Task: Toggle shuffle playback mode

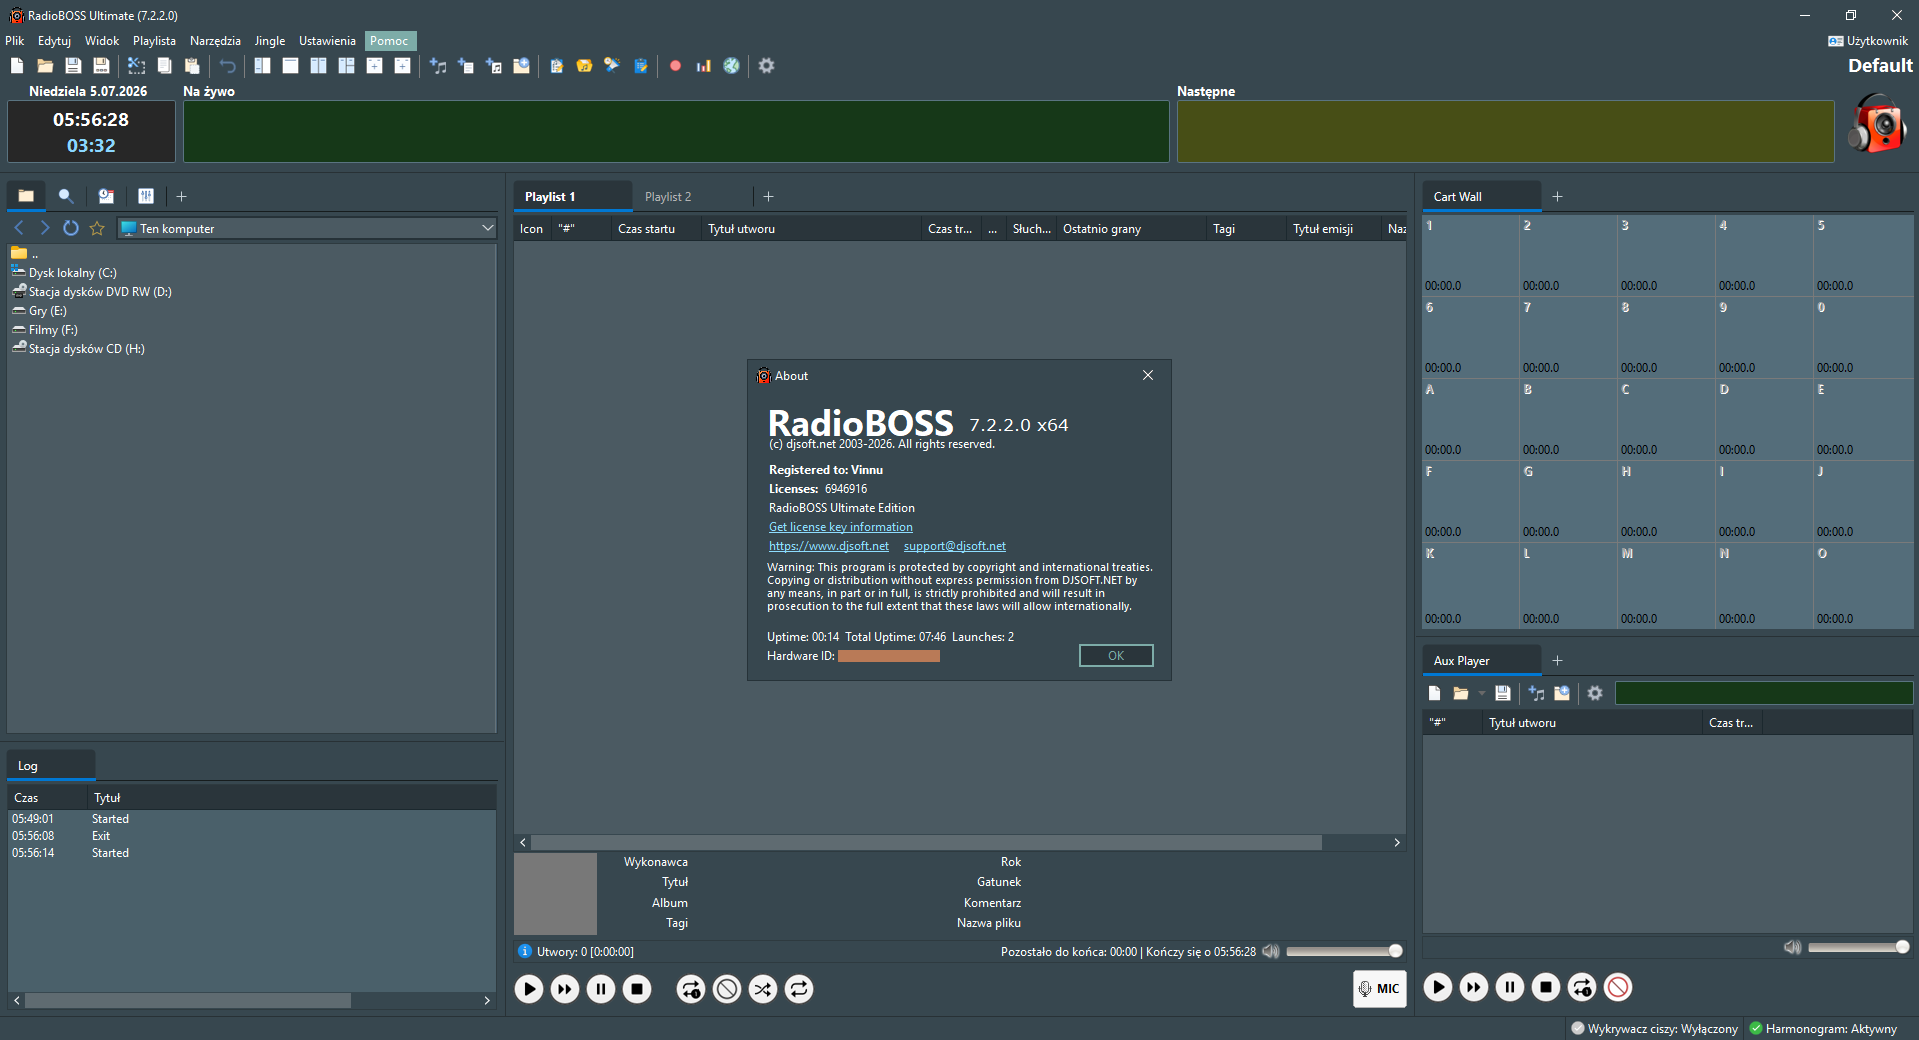Action: tap(763, 989)
